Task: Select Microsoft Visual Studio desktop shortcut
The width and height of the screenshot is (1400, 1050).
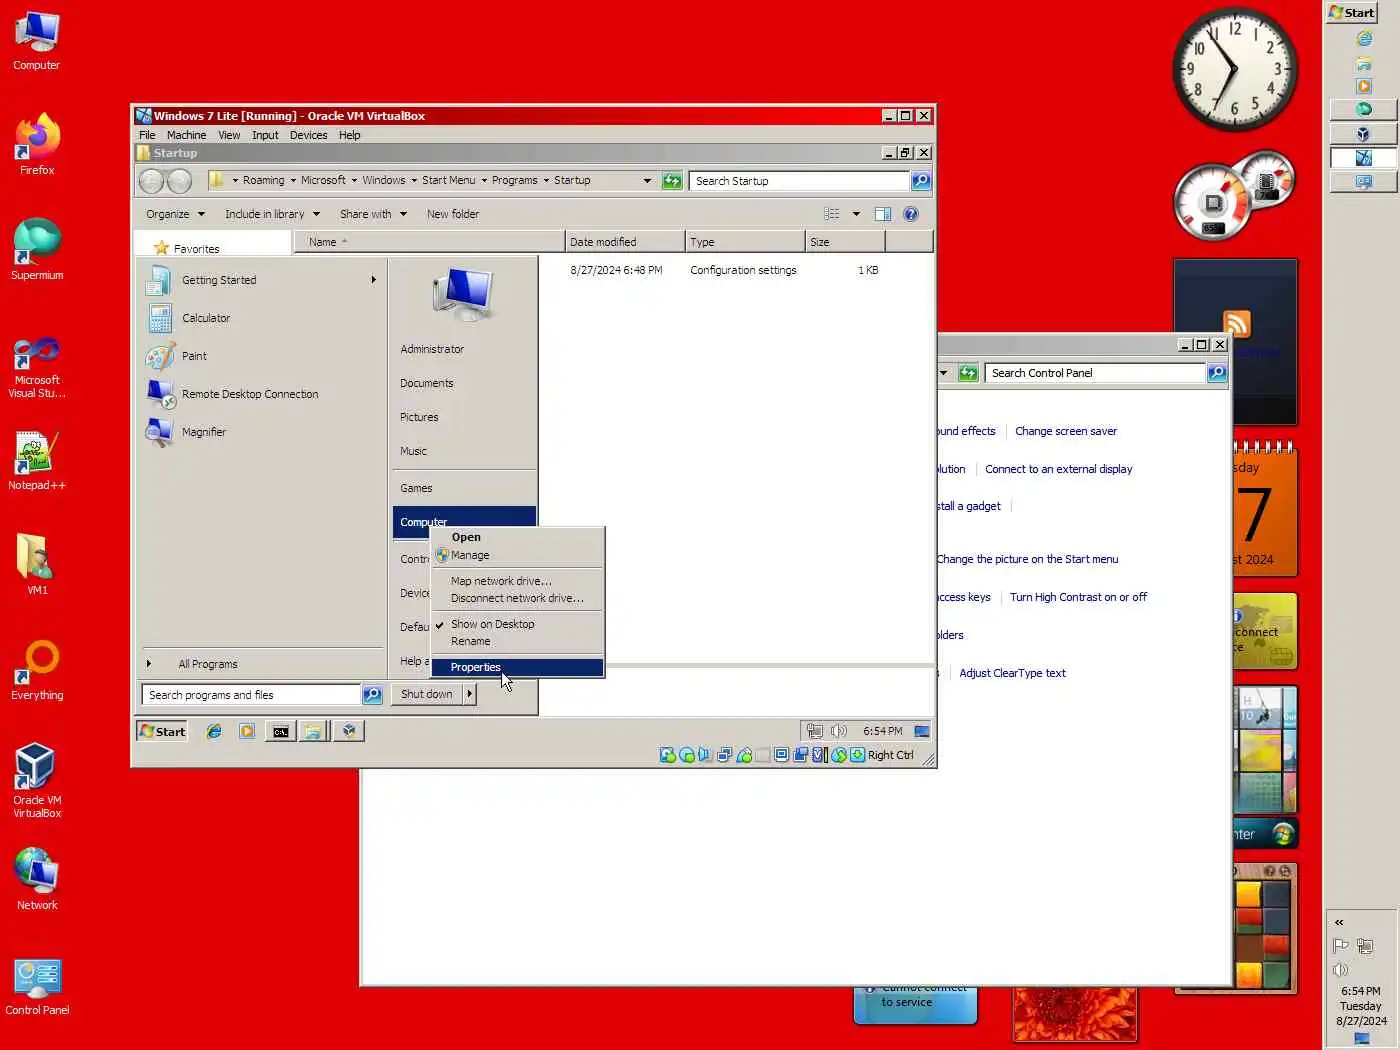Action: click(37, 367)
